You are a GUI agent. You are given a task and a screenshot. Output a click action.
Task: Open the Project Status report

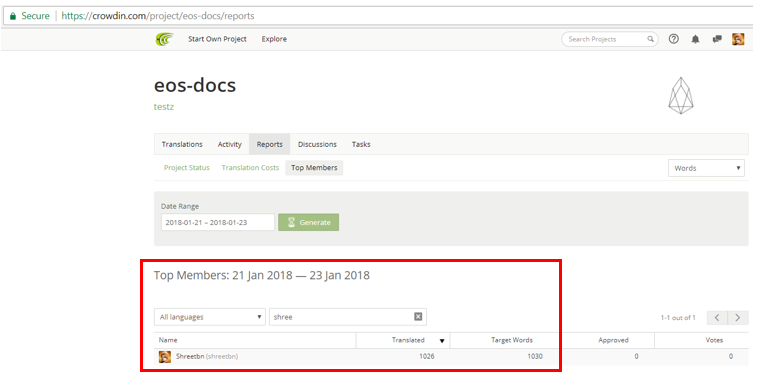(x=187, y=168)
